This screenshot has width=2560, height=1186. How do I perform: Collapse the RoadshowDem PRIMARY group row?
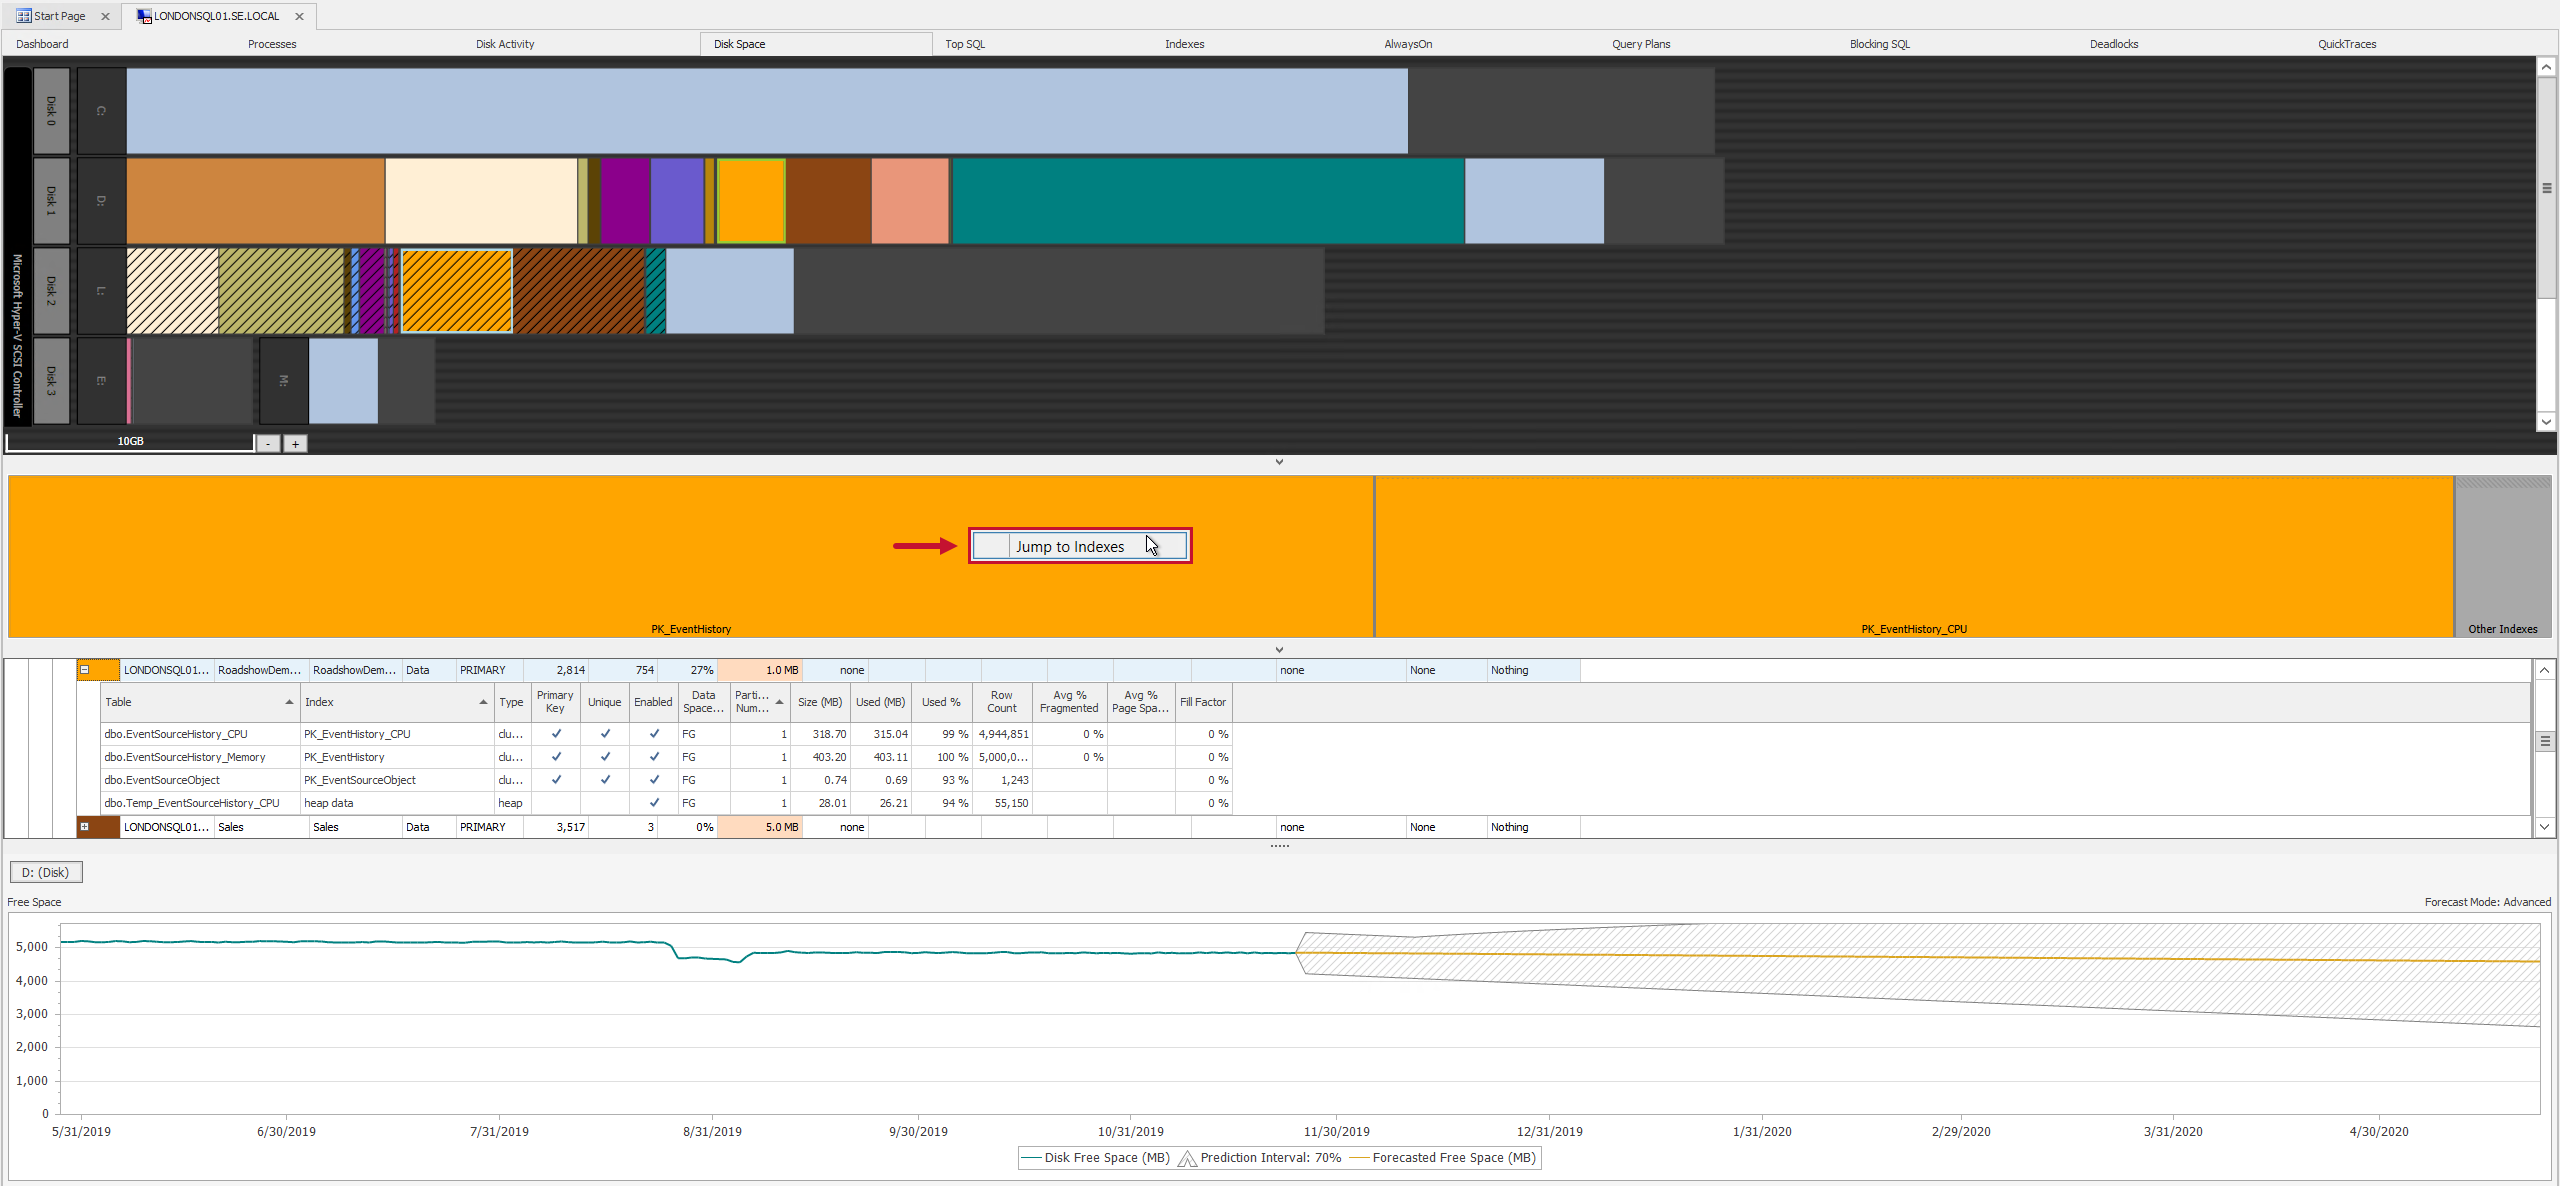tap(84, 670)
